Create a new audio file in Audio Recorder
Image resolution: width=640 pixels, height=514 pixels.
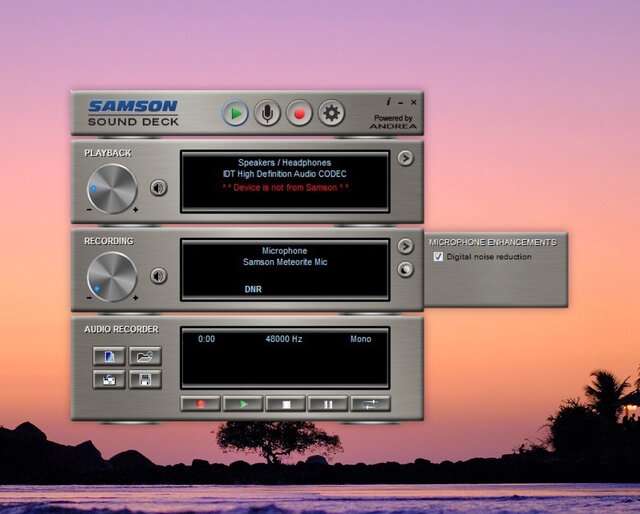point(109,356)
